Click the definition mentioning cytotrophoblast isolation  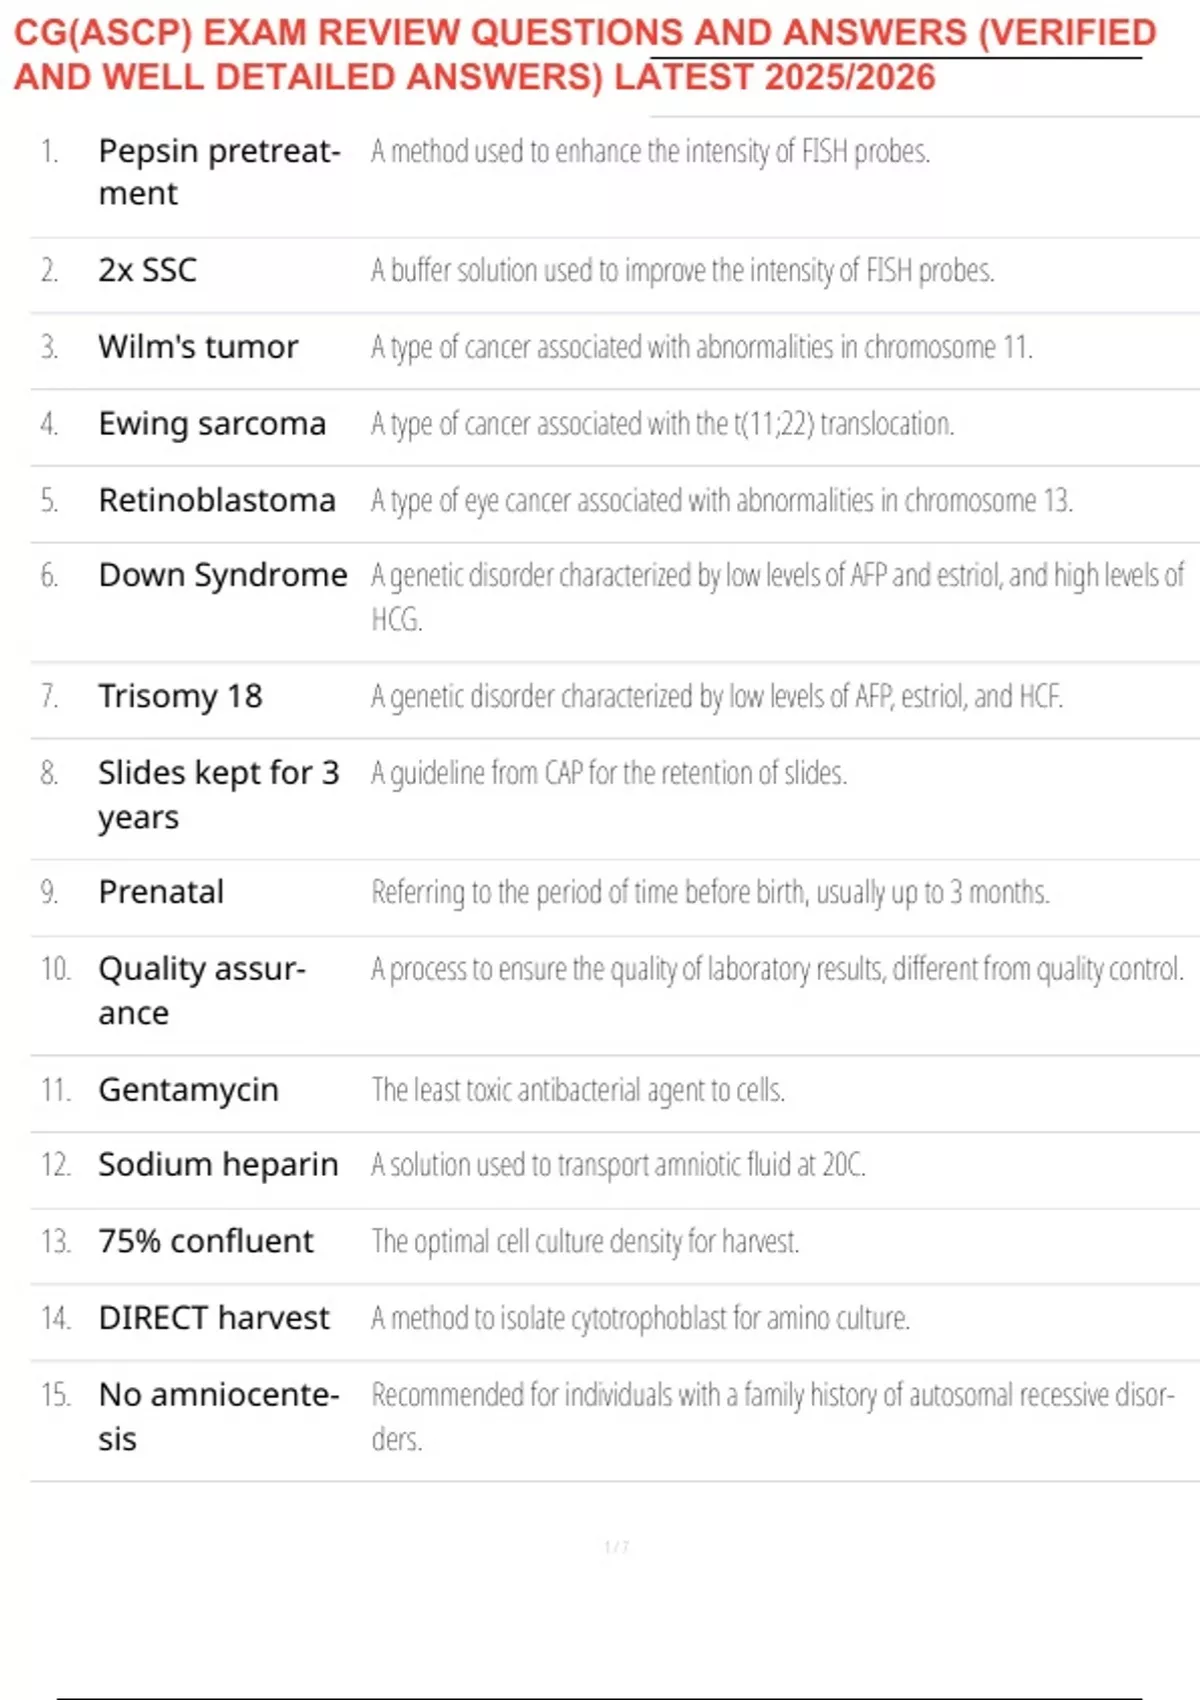click(x=640, y=1318)
